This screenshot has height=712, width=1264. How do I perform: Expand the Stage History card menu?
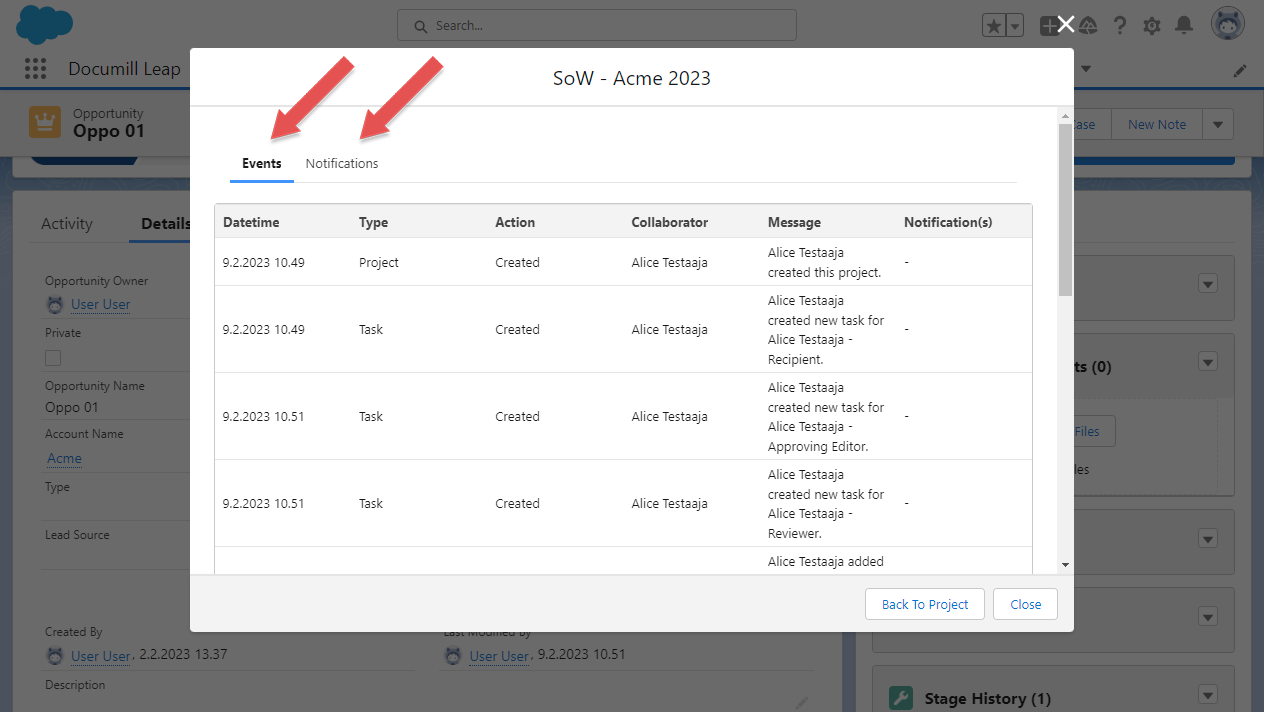1208,696
